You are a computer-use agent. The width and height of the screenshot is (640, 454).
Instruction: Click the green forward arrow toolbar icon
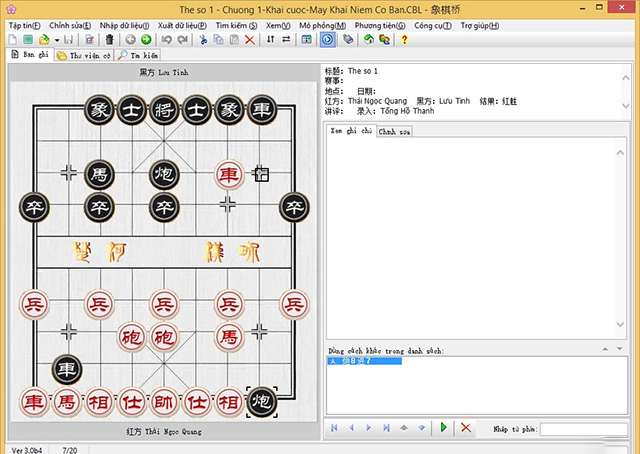click(147, 39)
